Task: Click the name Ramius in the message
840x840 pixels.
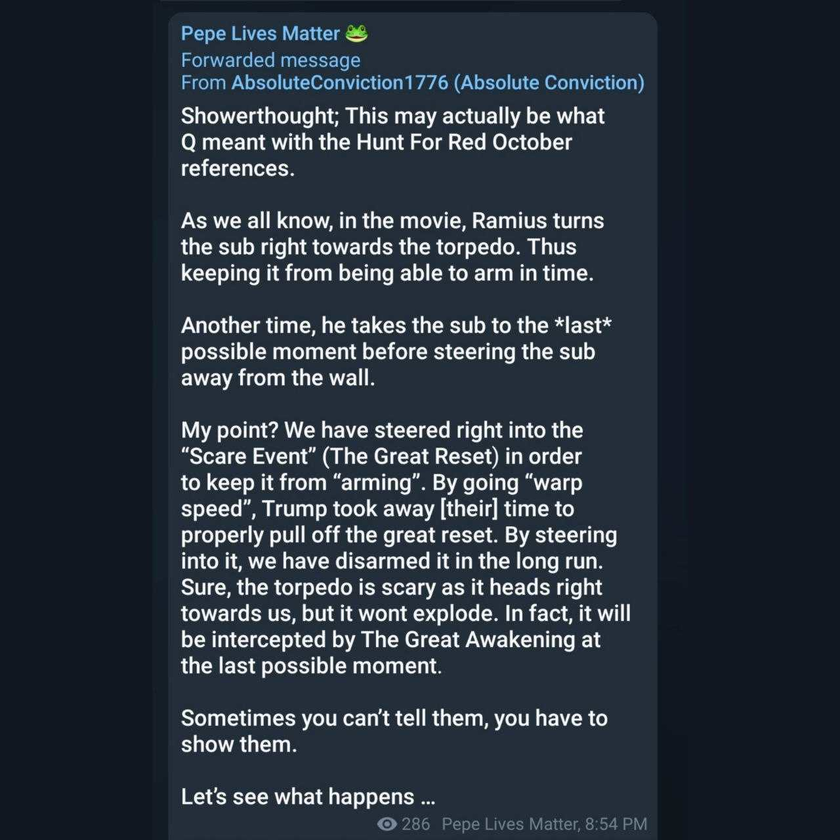Action: 509,221
